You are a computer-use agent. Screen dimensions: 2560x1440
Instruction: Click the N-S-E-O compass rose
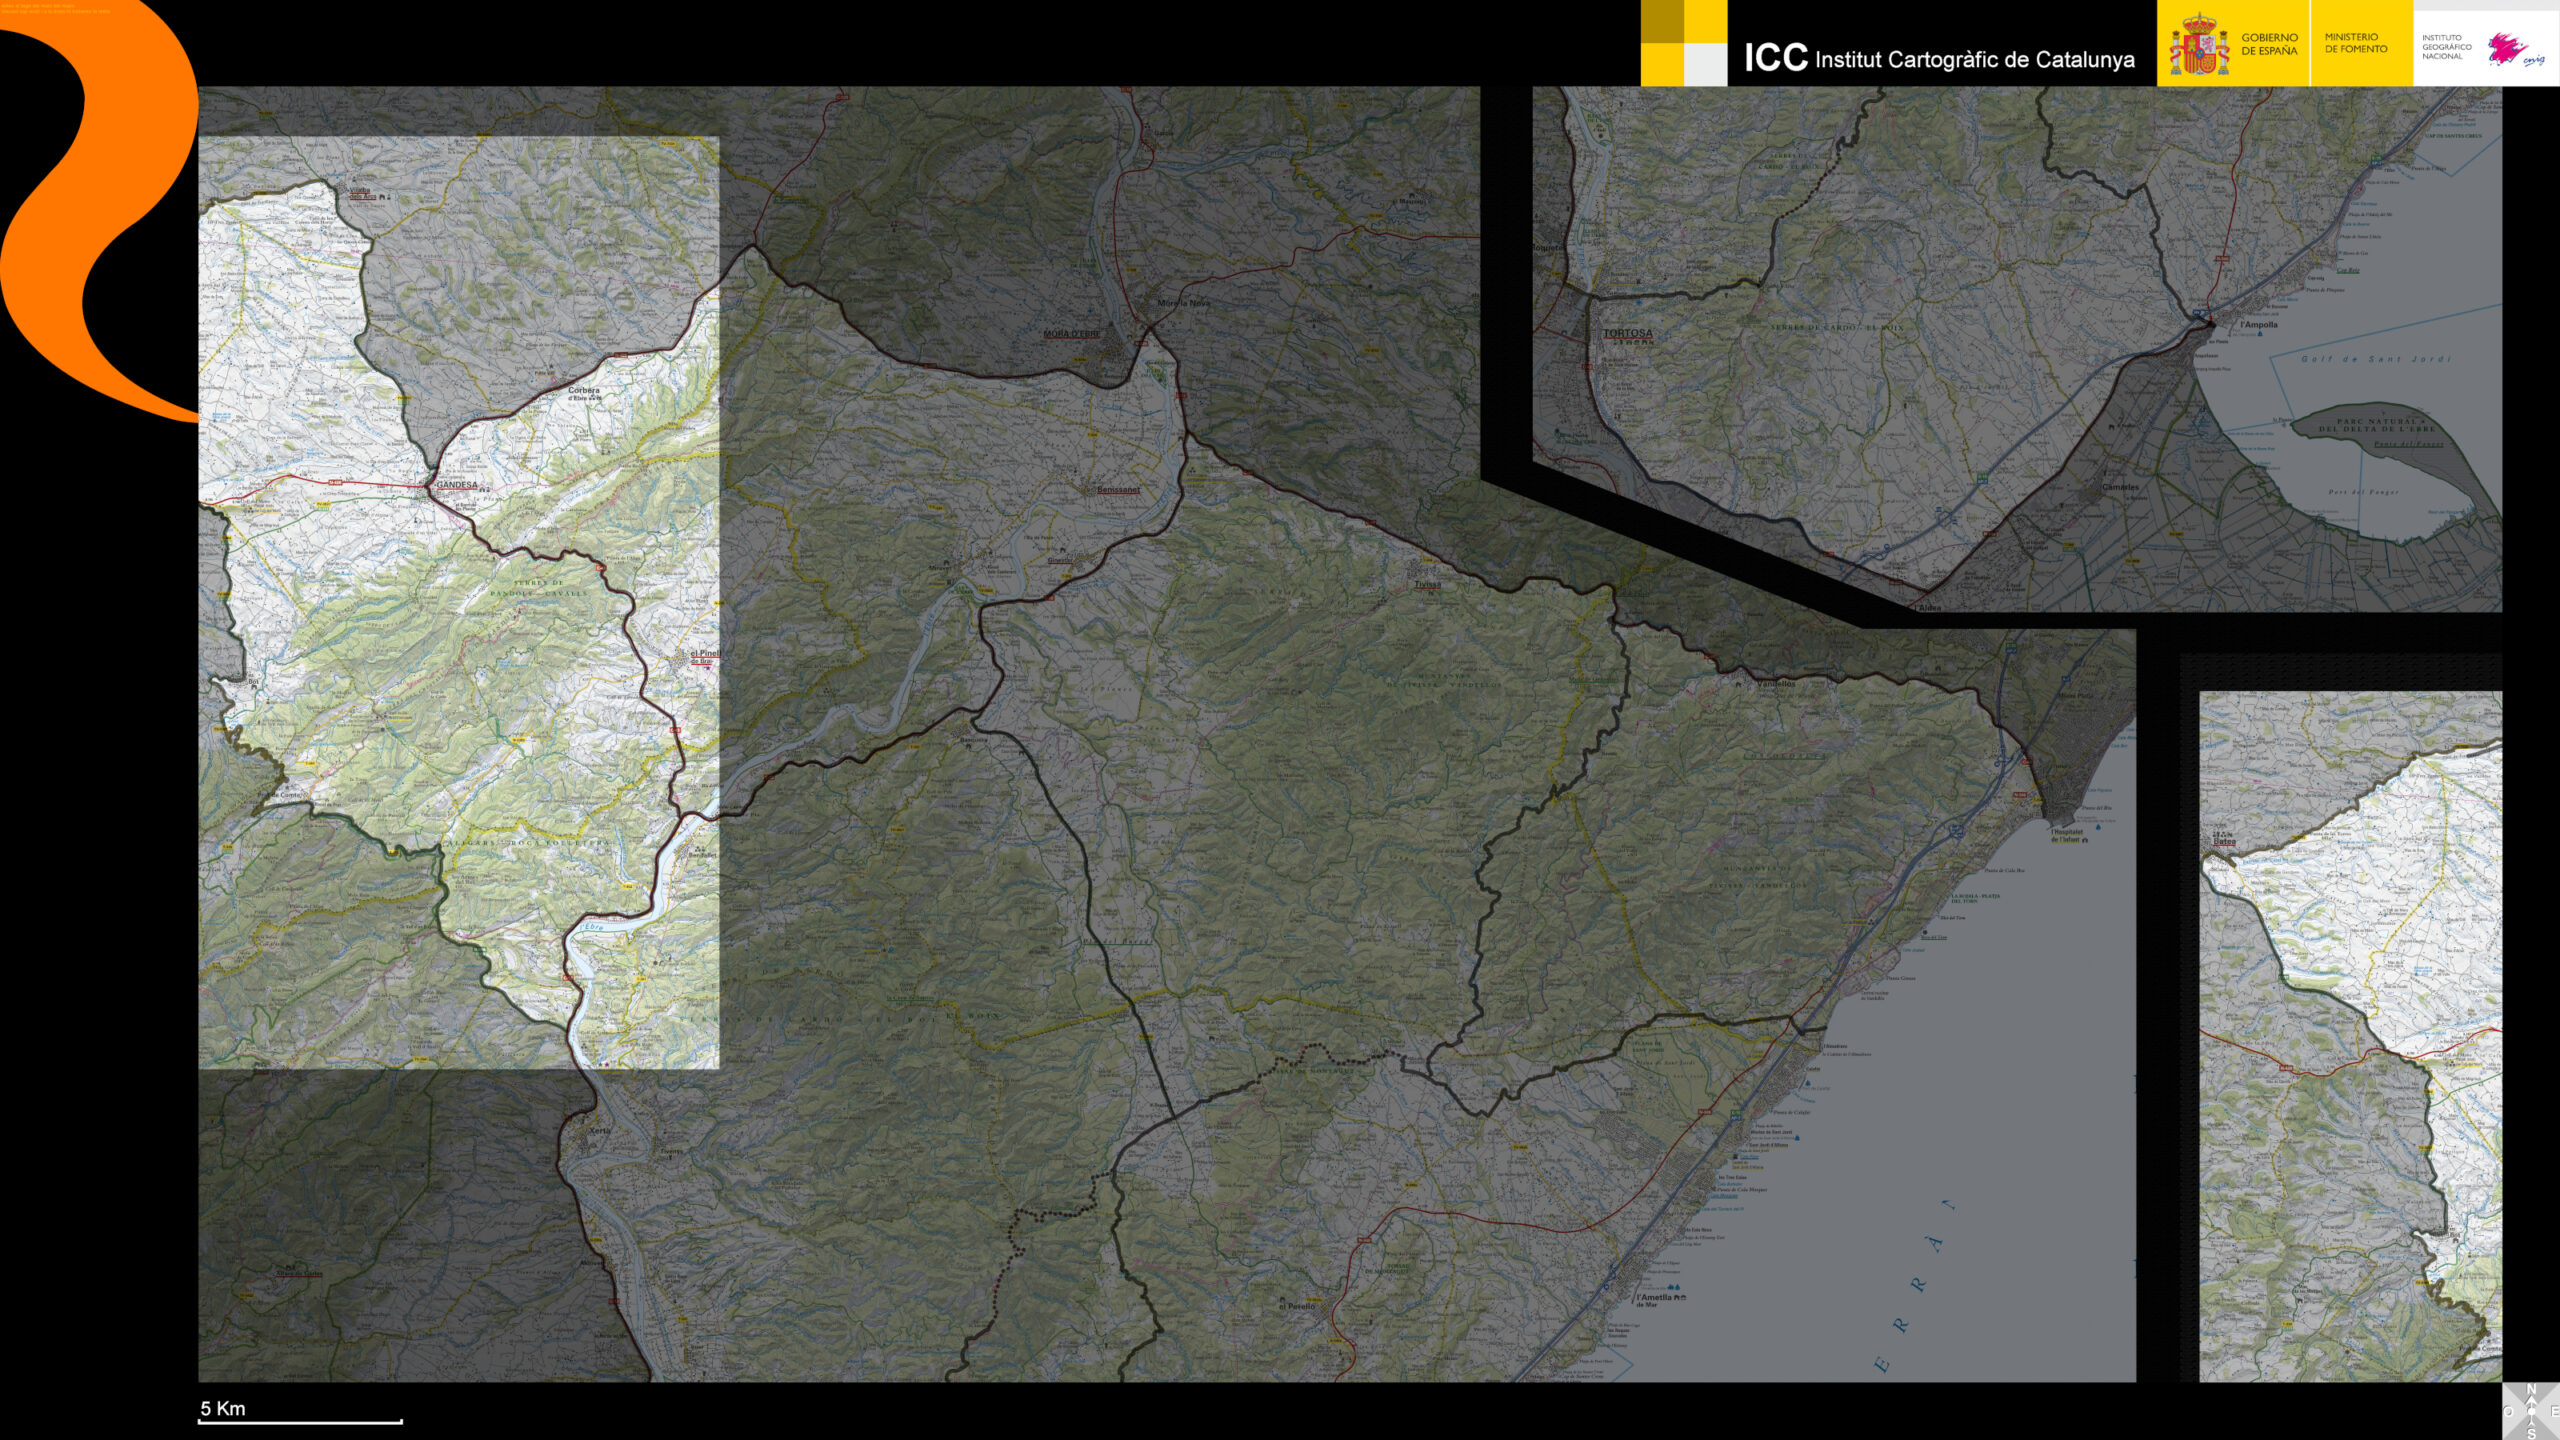pos(2532,1411)
